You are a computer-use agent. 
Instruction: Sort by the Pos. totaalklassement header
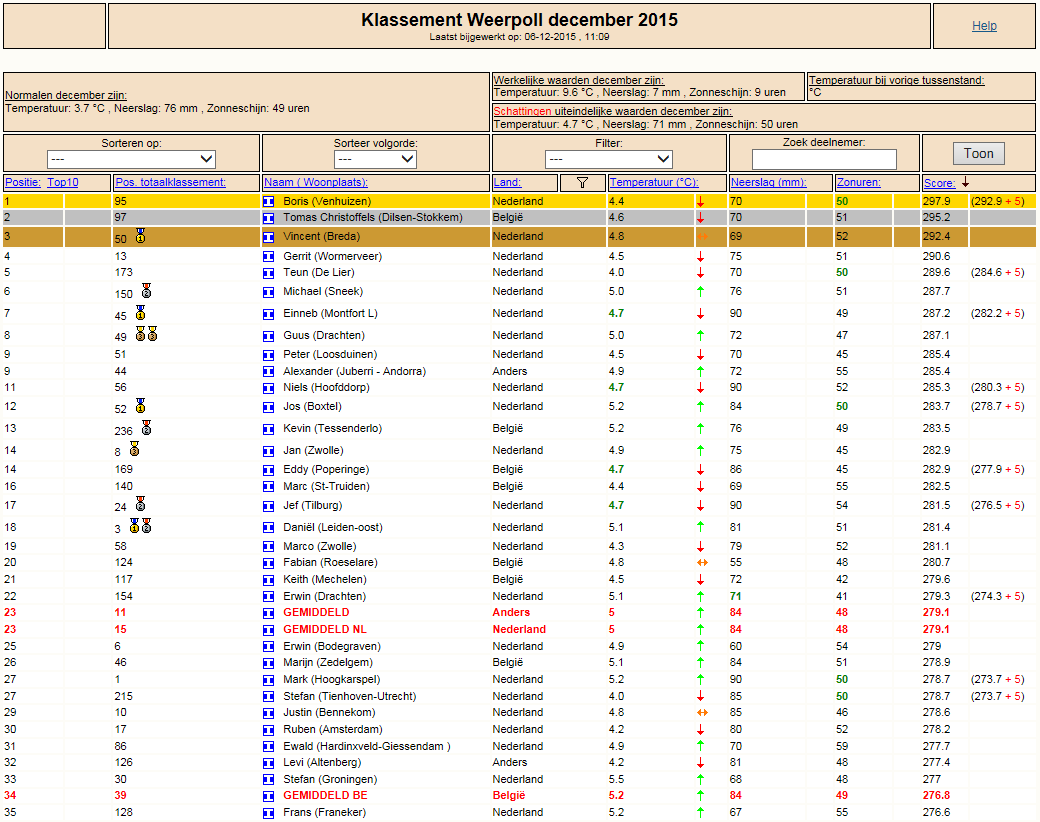(x=170, y=182)
